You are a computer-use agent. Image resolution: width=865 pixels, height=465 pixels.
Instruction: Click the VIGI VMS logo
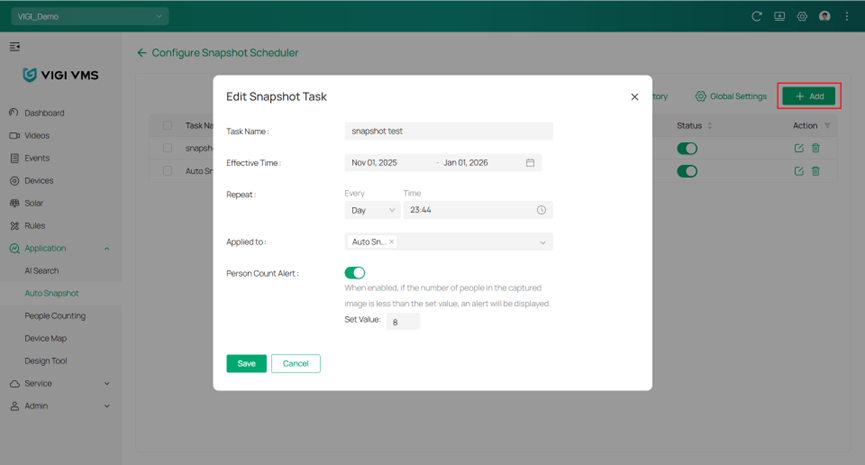(61, 75)
